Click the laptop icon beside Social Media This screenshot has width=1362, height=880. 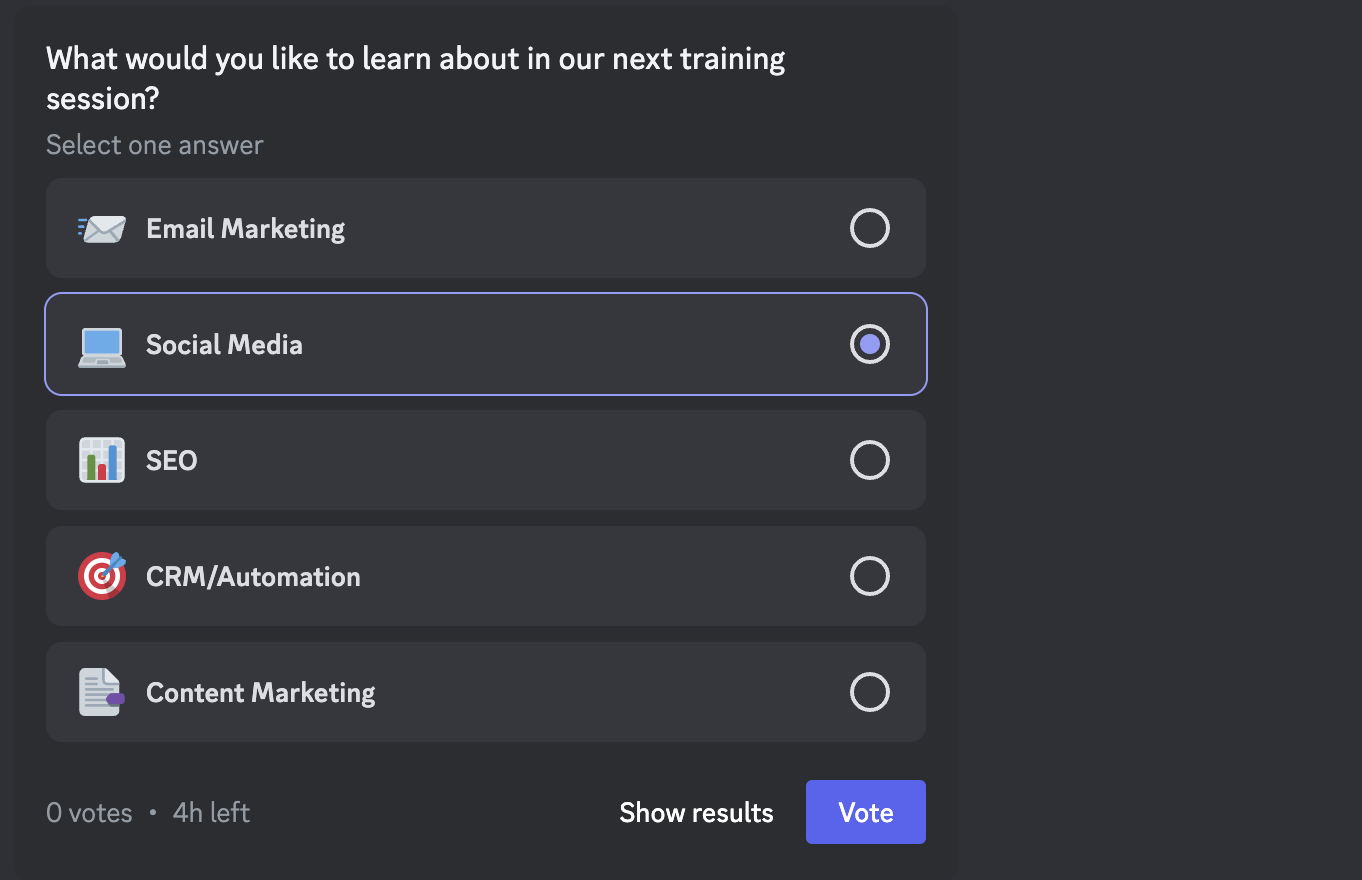(x=100, y=344)
